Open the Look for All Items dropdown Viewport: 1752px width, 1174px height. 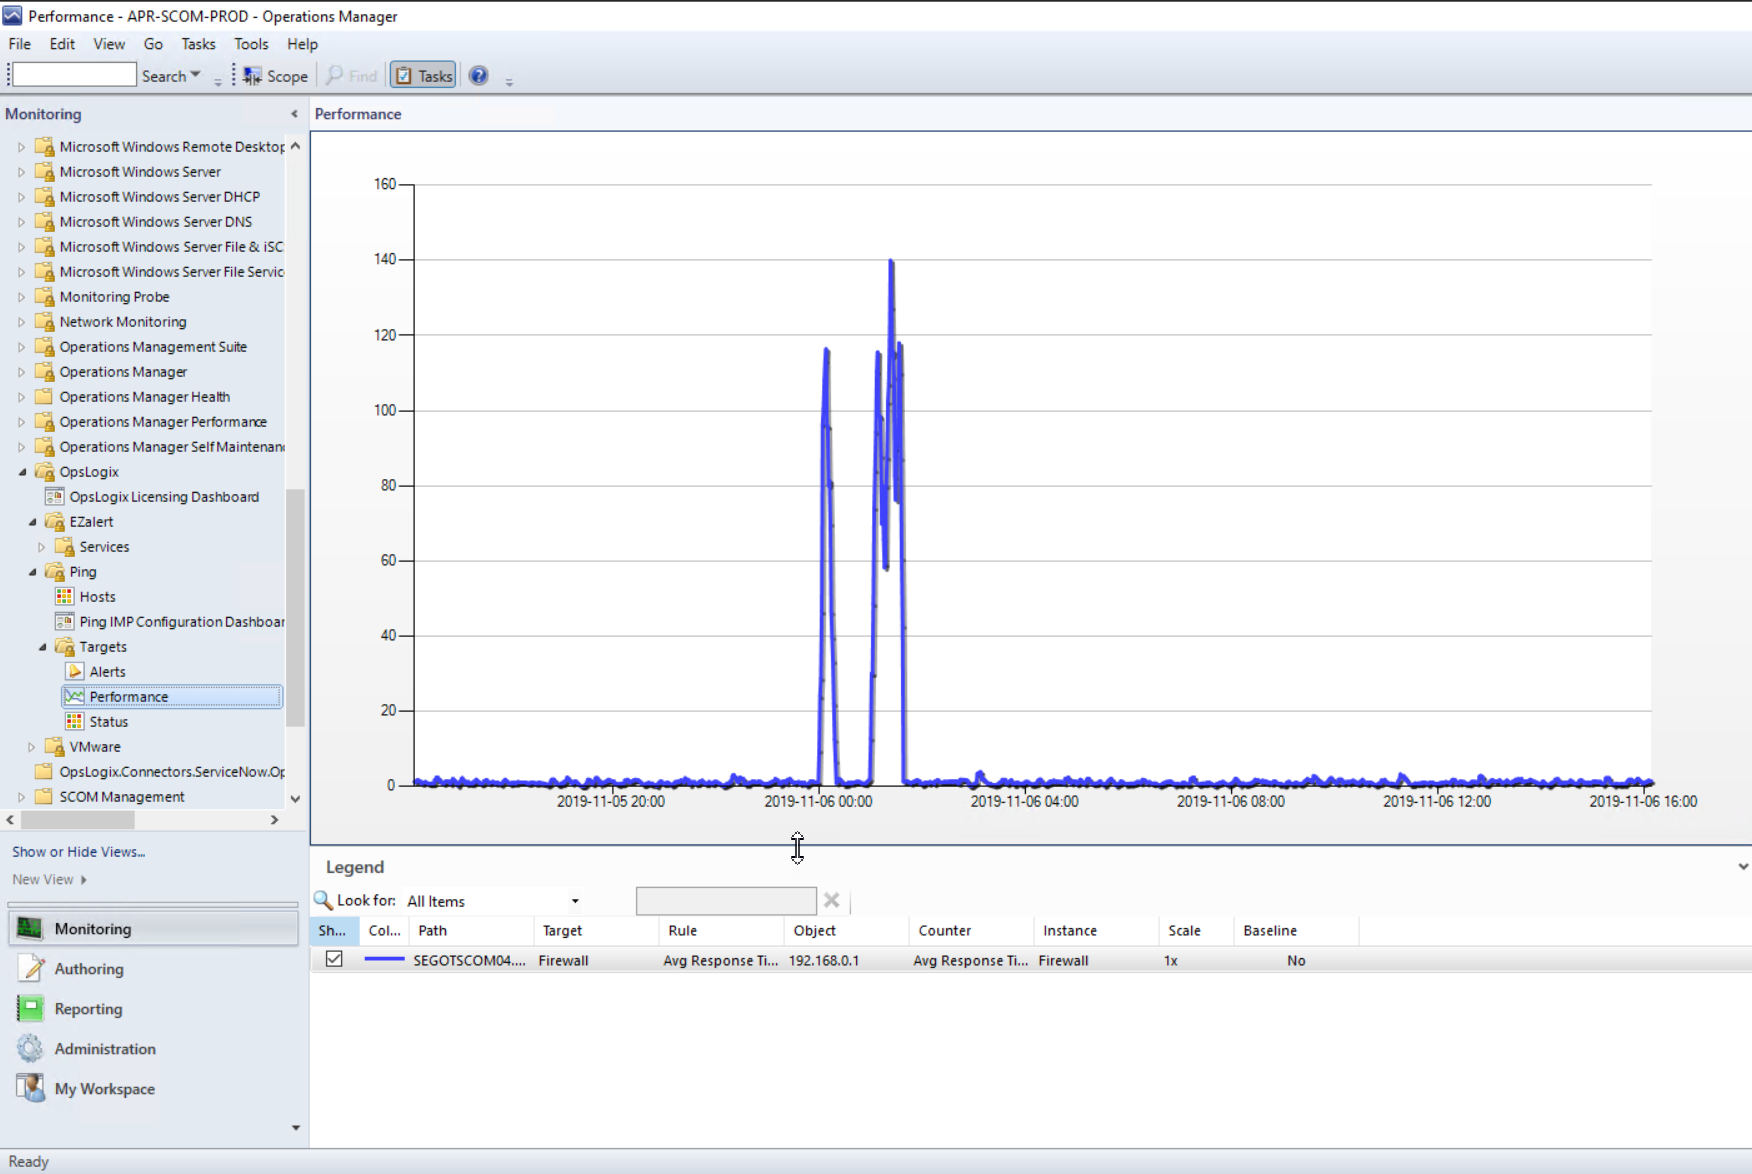coord(575,901)
